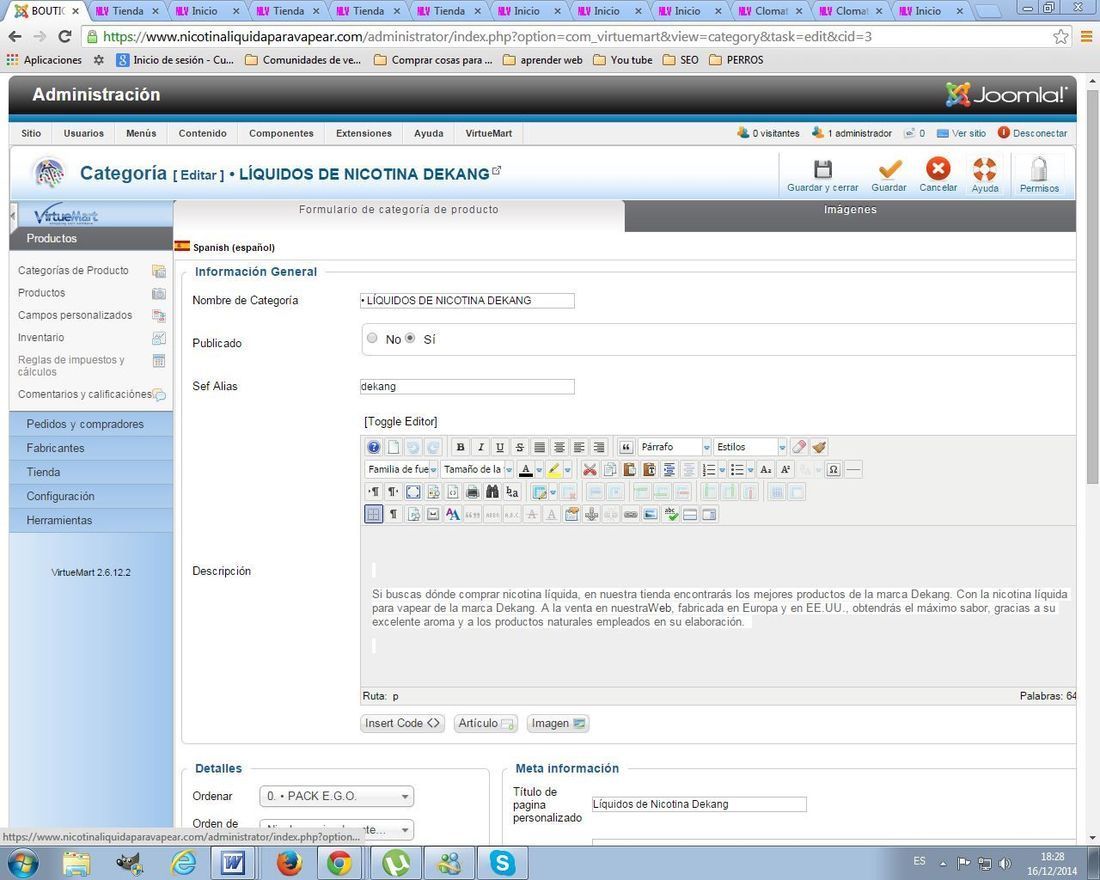Insert horizontal rule in editor
This screenshot has width=1100, height=880.
853,469
